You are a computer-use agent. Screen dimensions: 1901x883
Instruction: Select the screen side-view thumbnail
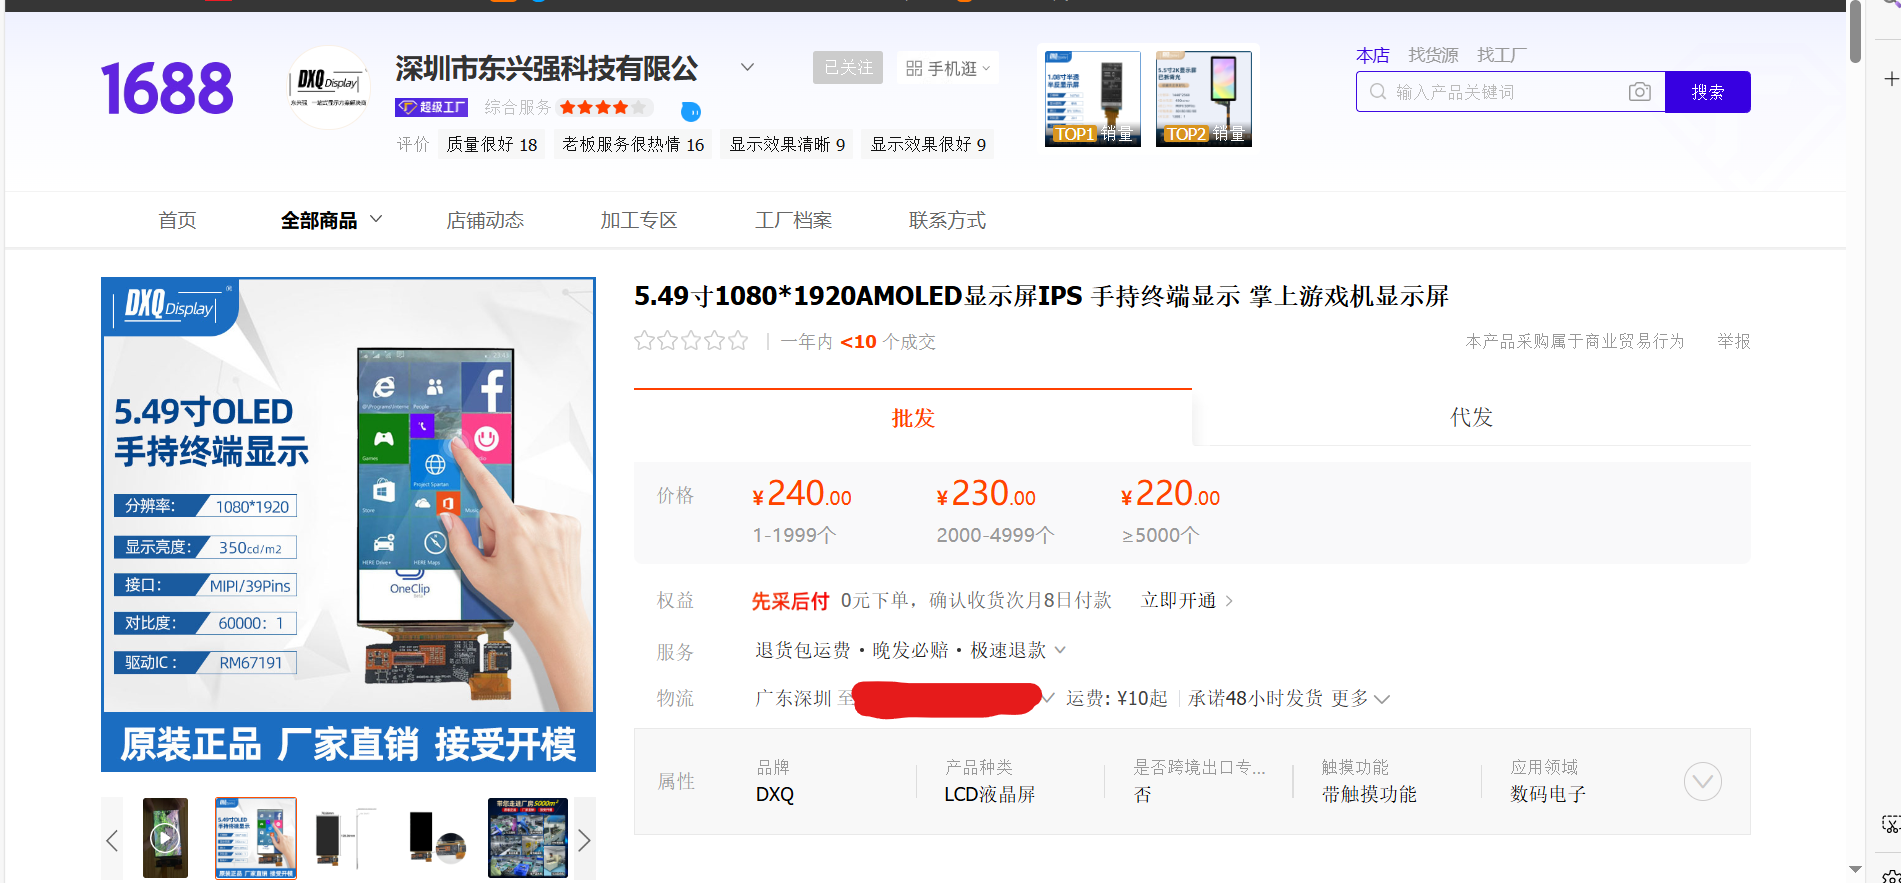(x=345, y=838)
